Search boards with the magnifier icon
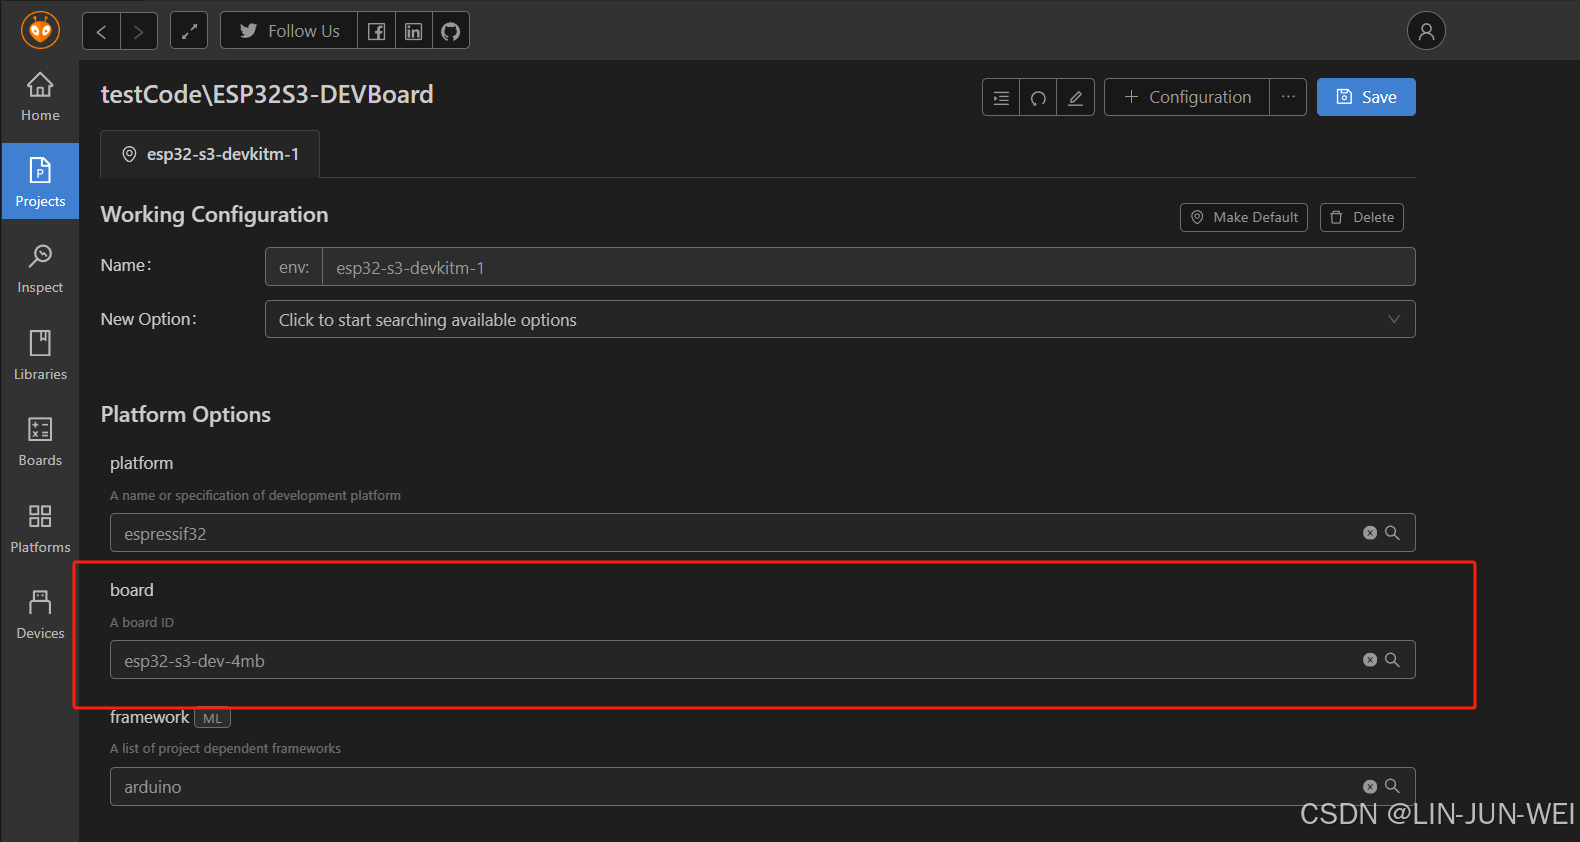This screenshot has height=842, width=1580. coord(1392,660)
